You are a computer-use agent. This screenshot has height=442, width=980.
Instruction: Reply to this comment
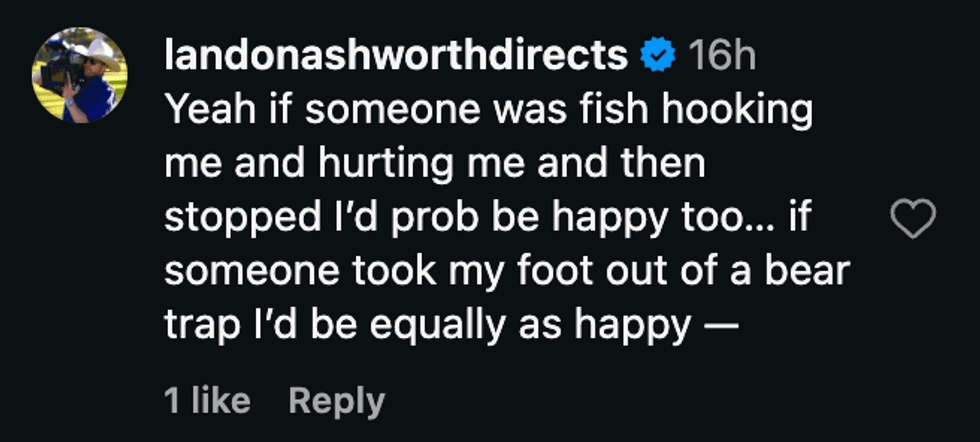(336, 401)
